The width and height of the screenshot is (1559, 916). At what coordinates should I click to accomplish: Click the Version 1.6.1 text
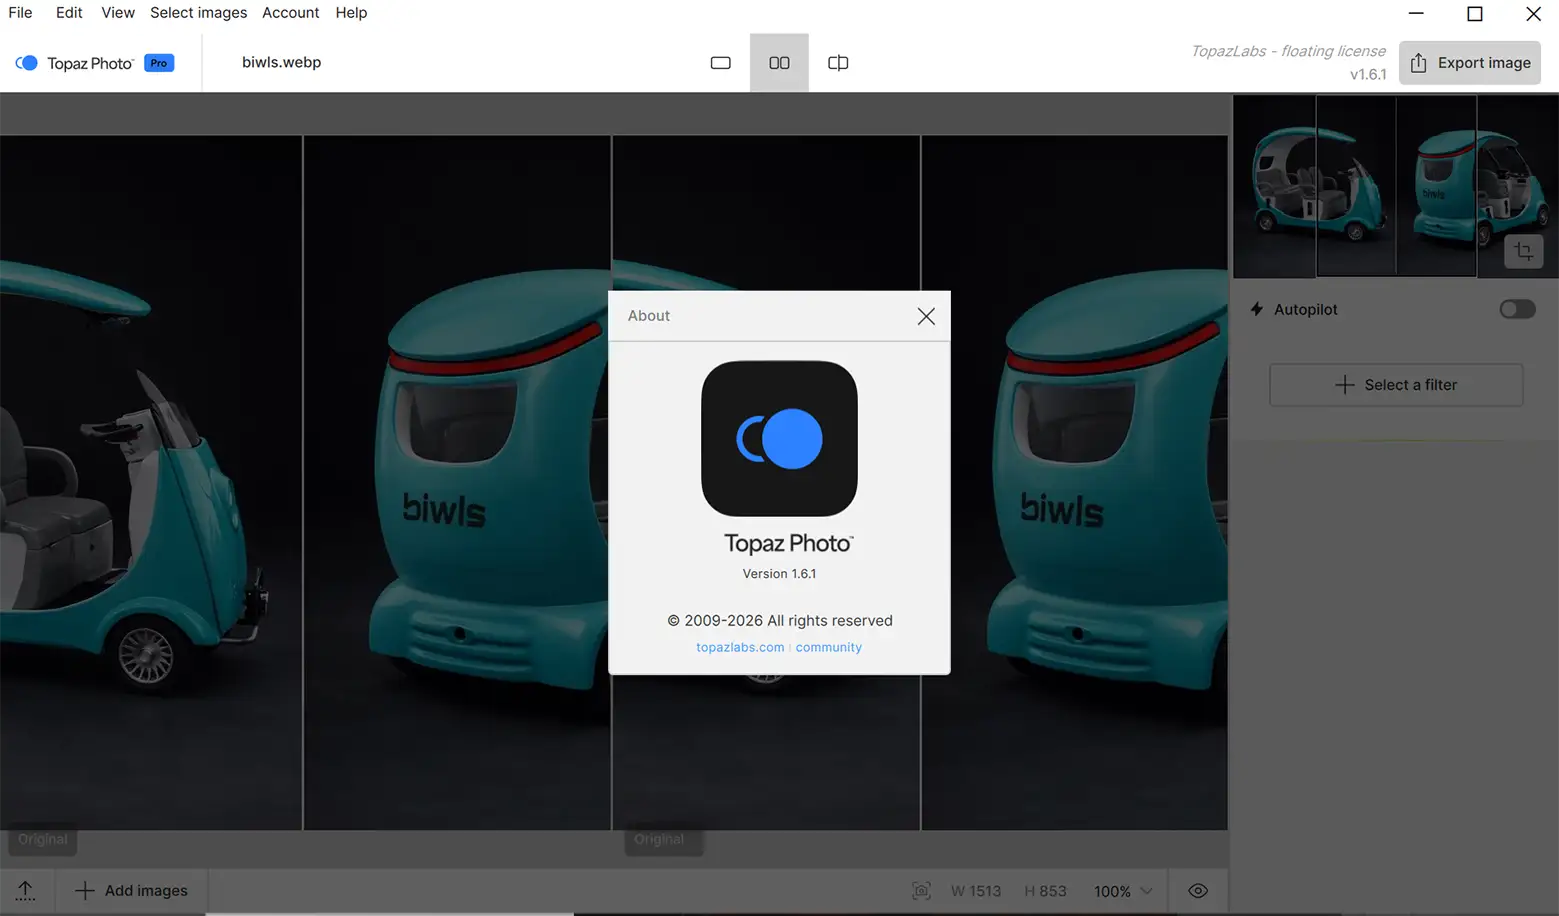pos(779,574)
